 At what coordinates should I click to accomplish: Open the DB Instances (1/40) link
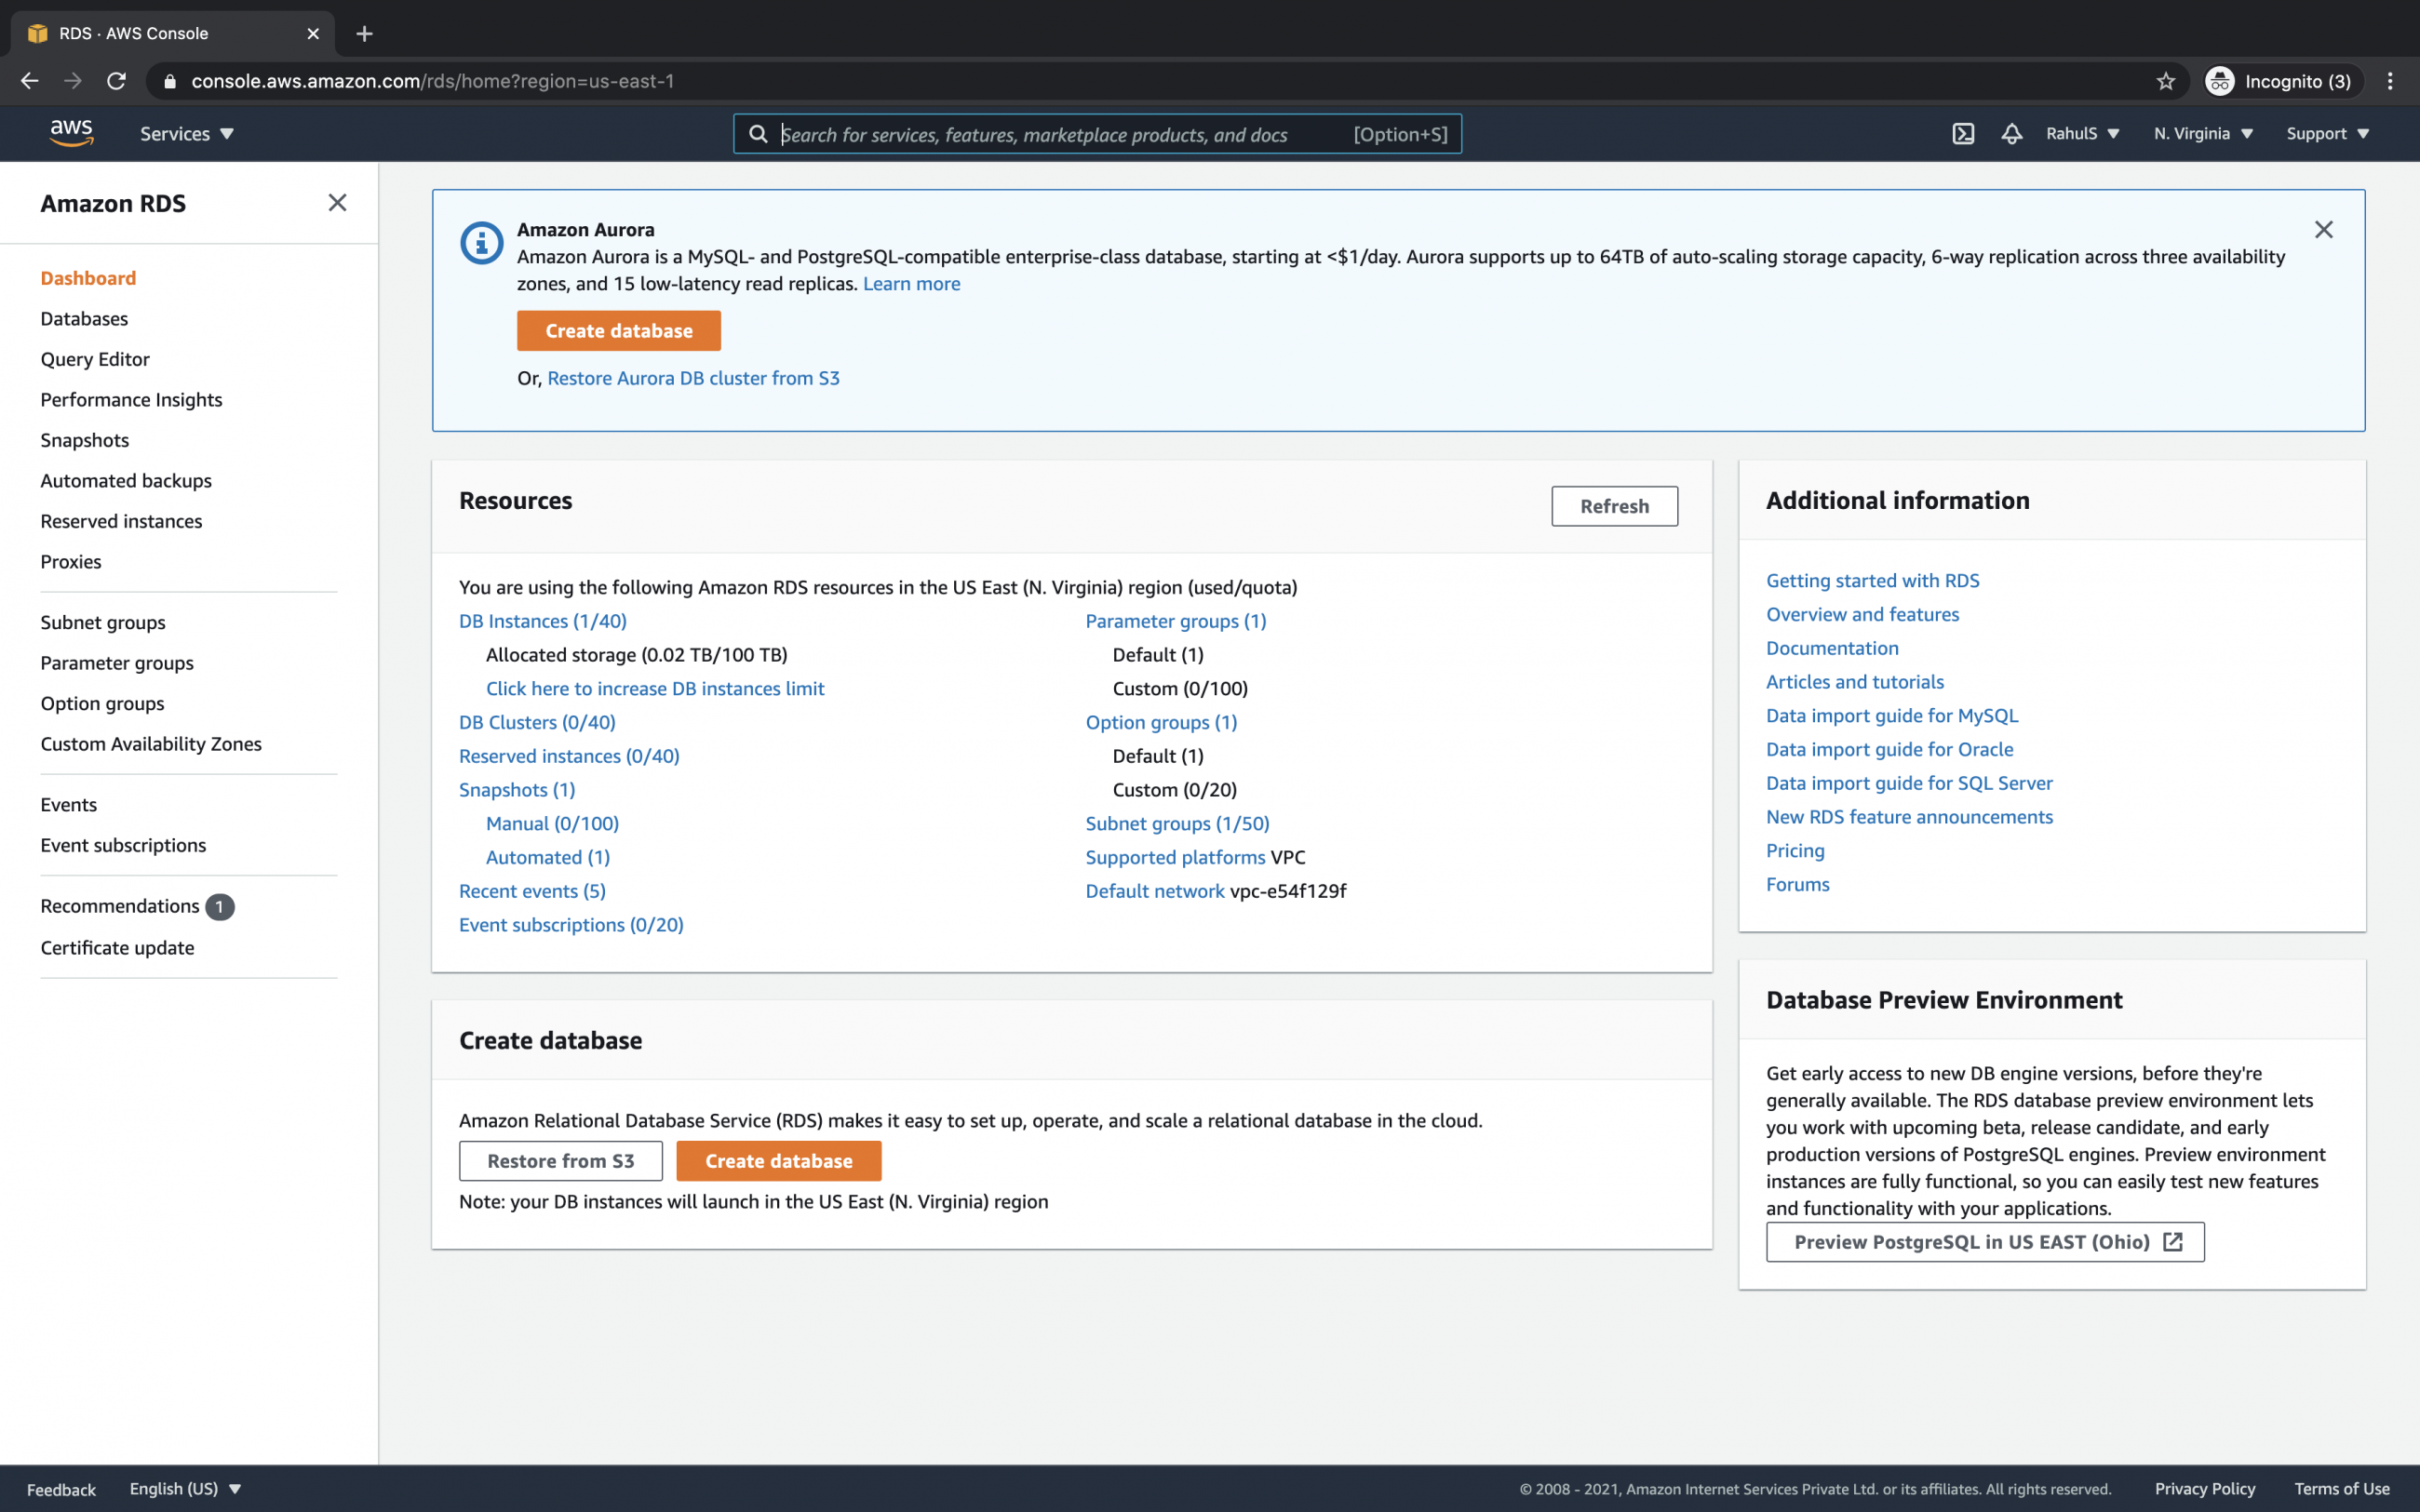542,621
